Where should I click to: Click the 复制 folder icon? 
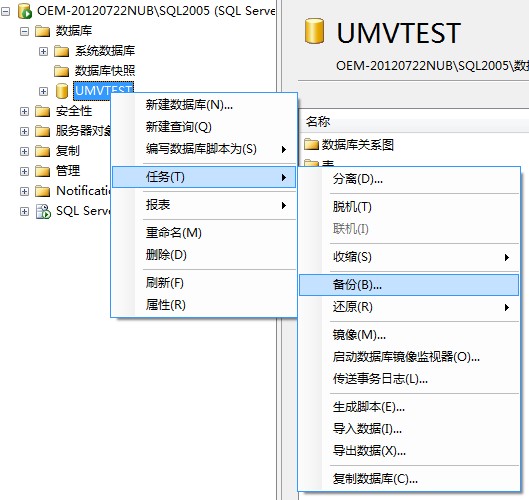(x=43, y=151)
